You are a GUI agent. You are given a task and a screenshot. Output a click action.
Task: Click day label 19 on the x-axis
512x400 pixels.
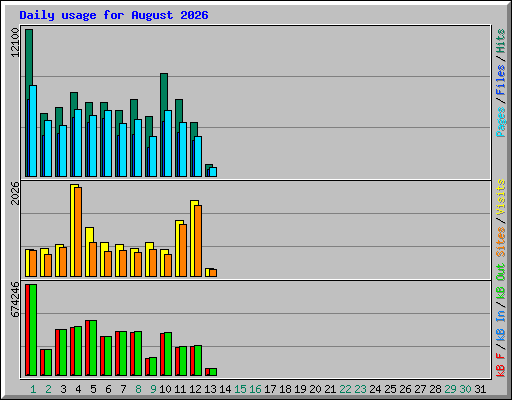pos(300,389)
